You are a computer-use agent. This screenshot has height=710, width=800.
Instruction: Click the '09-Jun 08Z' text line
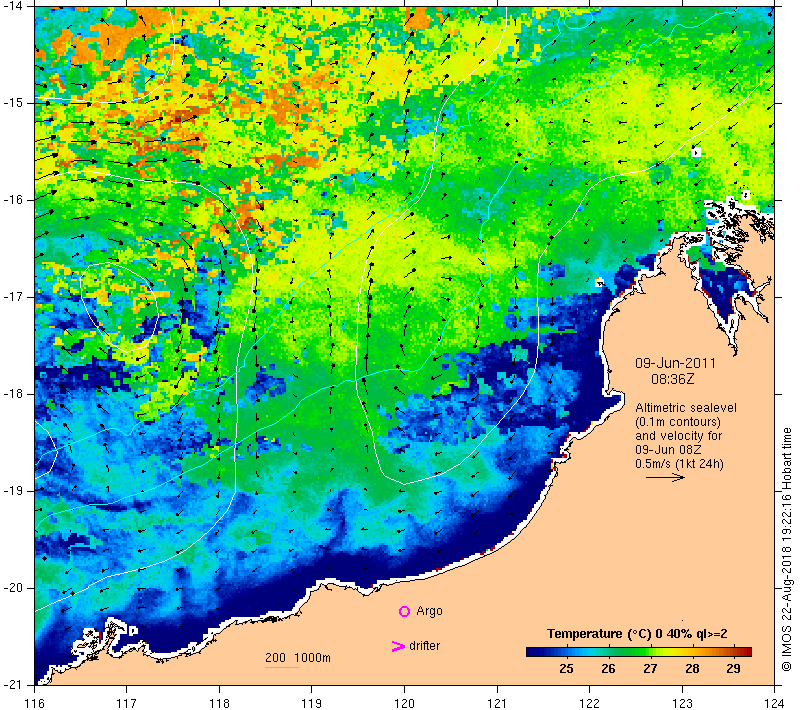tap(668, 450)
